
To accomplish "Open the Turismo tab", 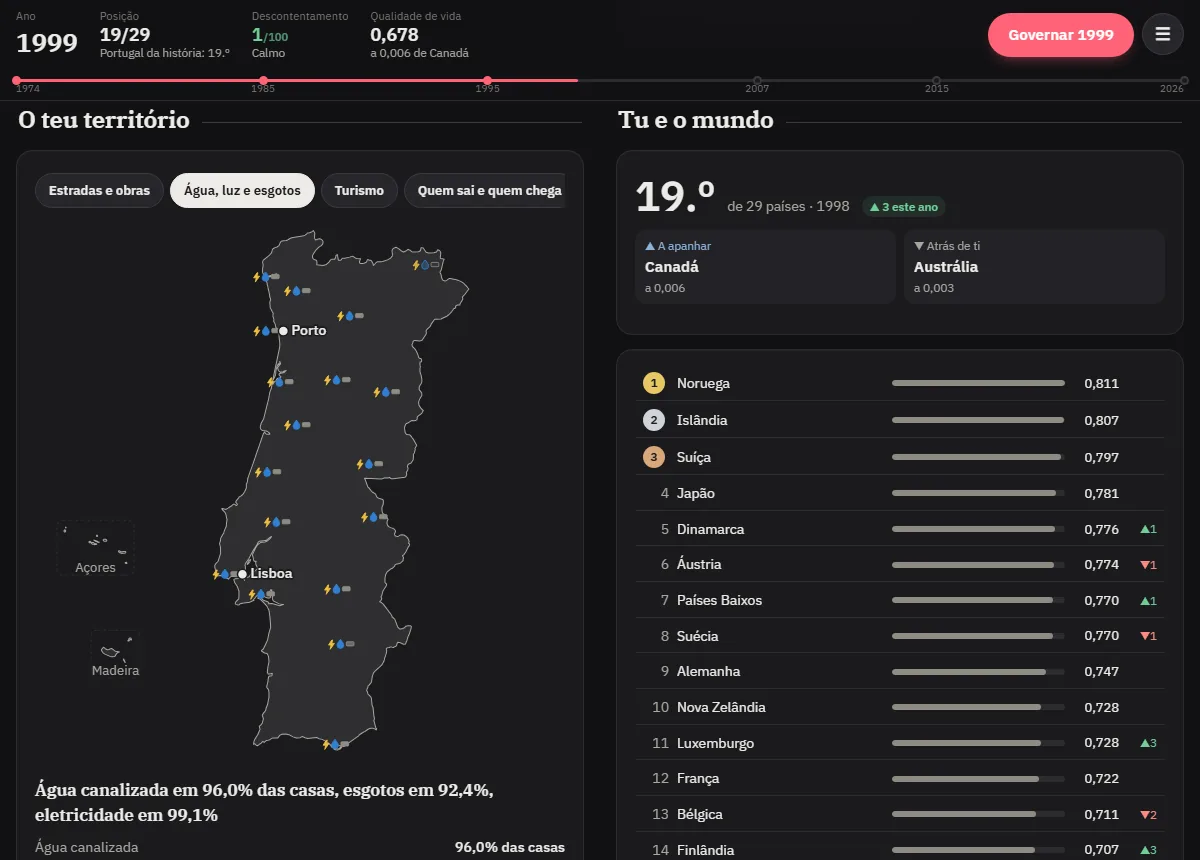I will (359, 190).
